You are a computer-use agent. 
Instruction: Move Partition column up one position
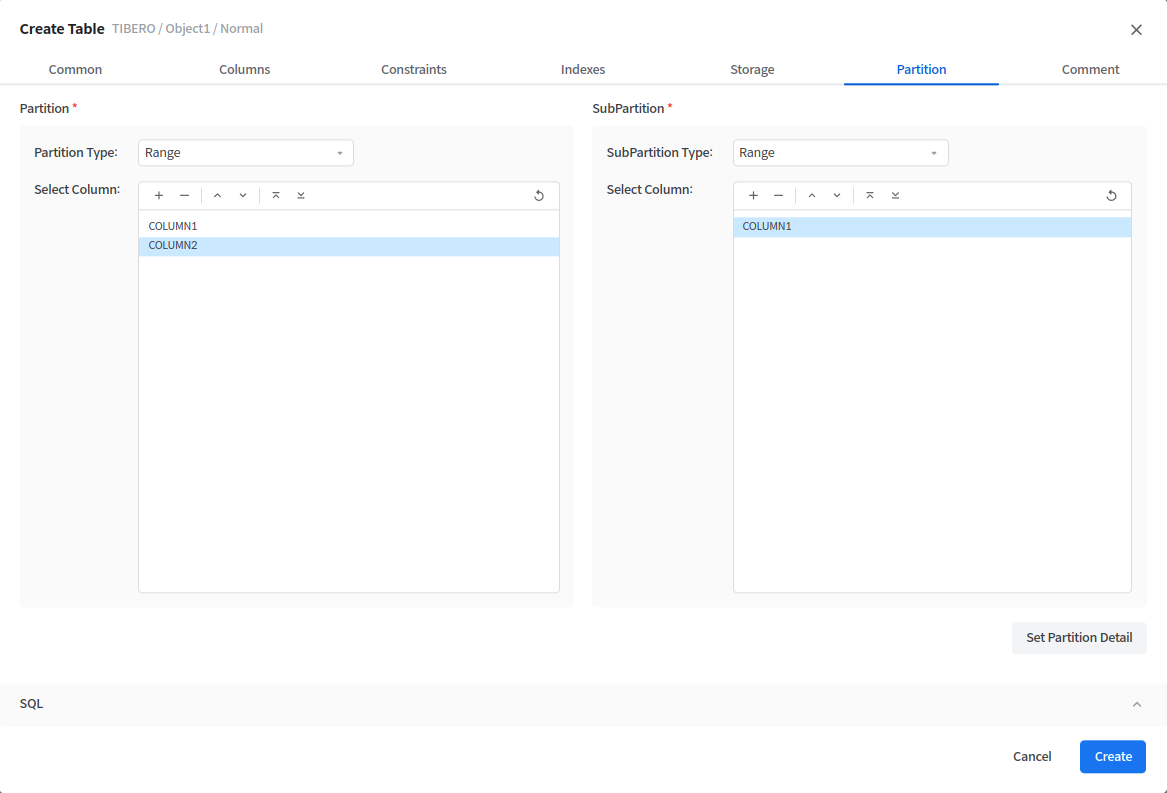(x=217, y=196)
